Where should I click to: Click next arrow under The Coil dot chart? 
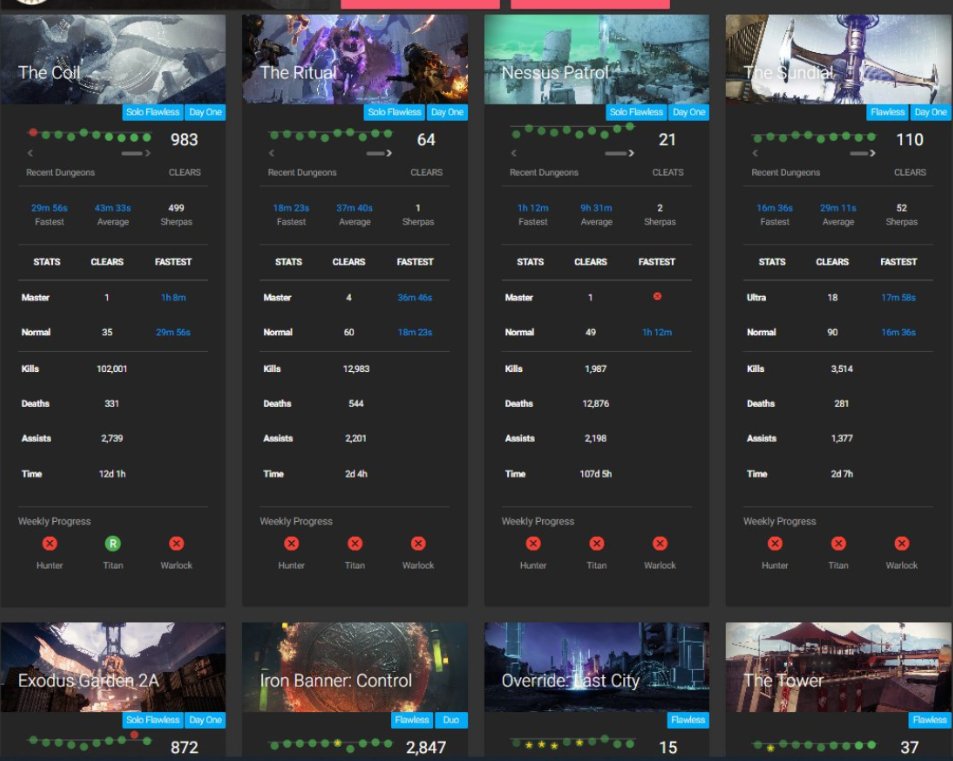pyautogui.click(x=148, y=153)
